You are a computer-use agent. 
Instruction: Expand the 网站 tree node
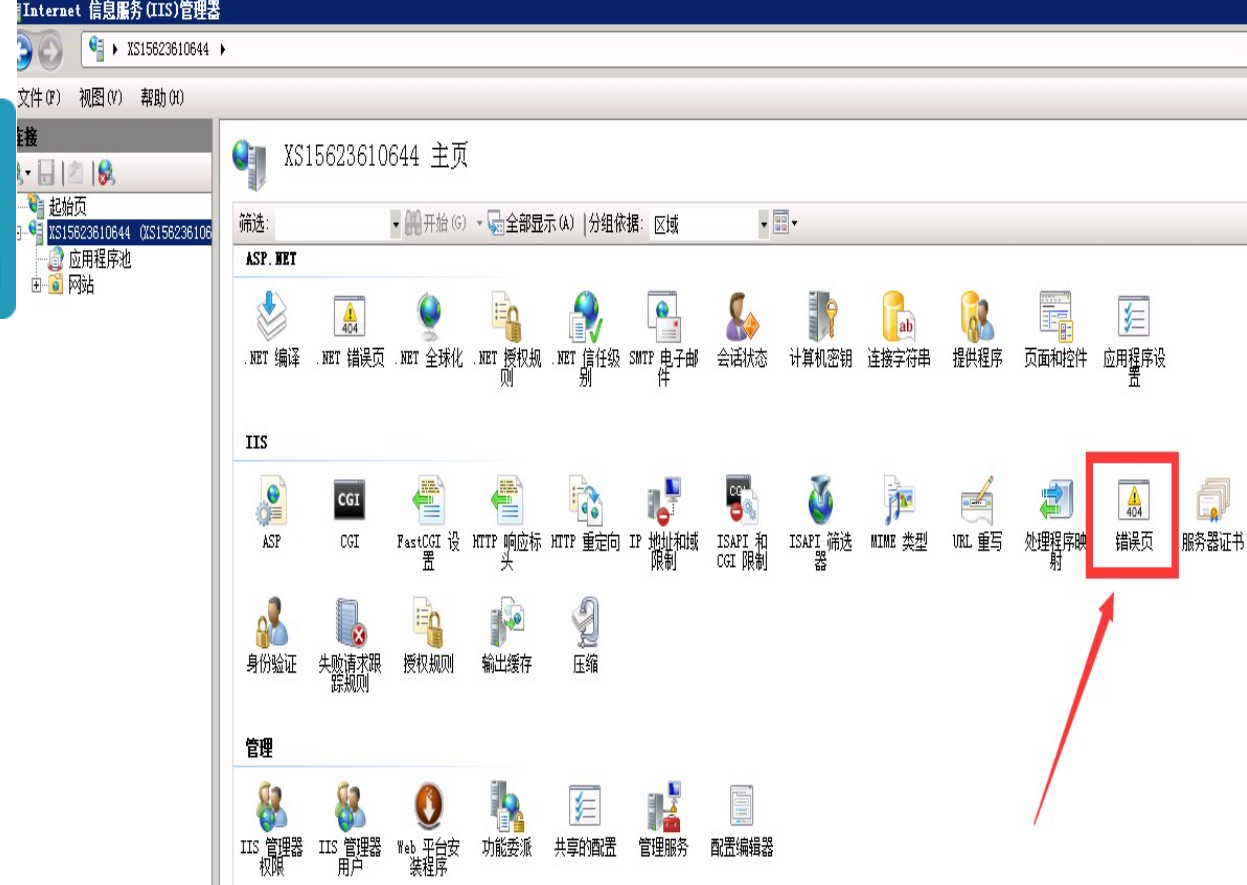click(37, 286)
